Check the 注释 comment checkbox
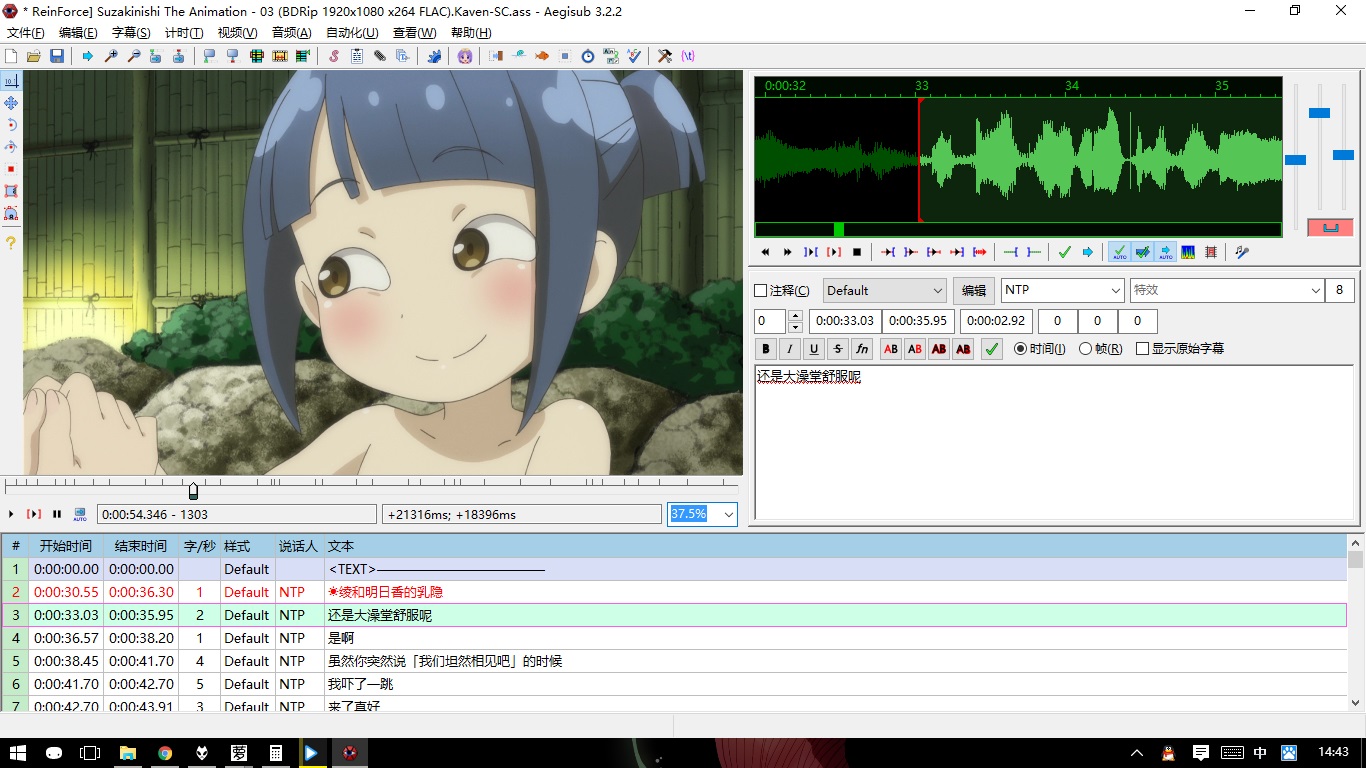 760,291
